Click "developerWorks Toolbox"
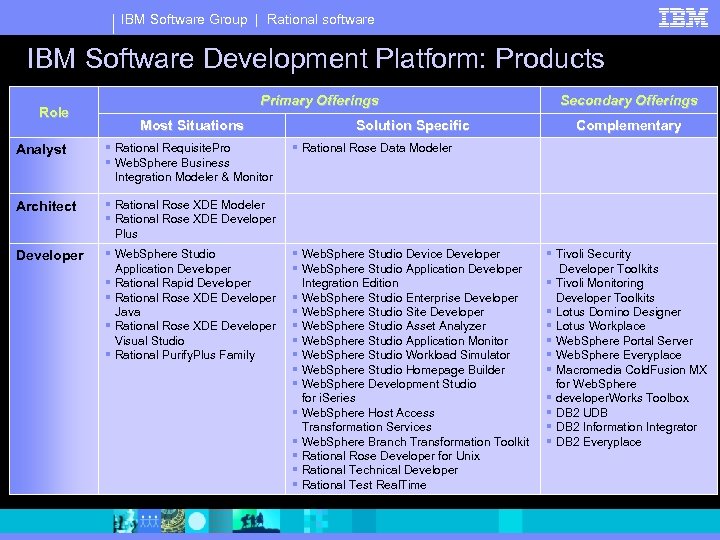 [622, 398]
